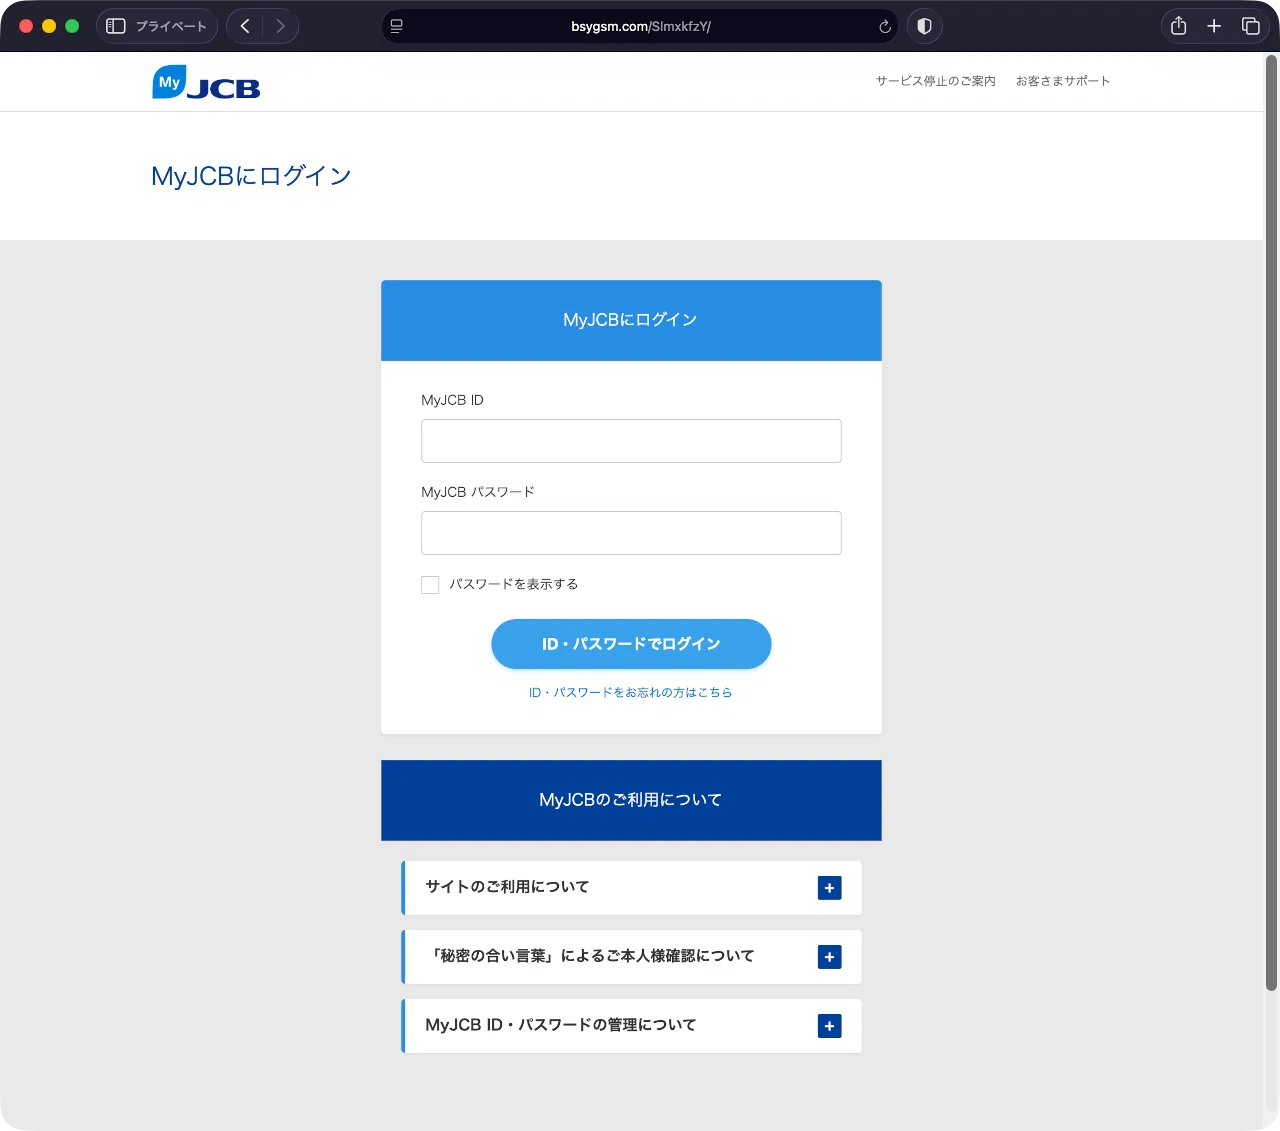Toggle Safari sidebar icon

click(116, 26)
